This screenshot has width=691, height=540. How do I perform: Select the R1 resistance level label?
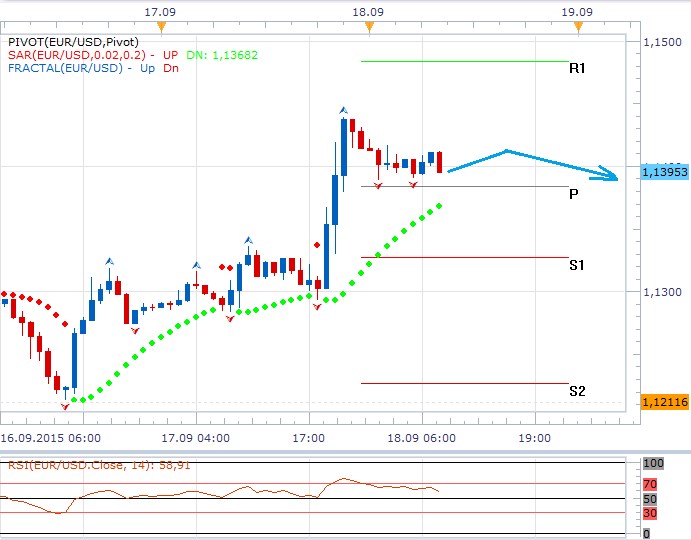pos(577,69)
